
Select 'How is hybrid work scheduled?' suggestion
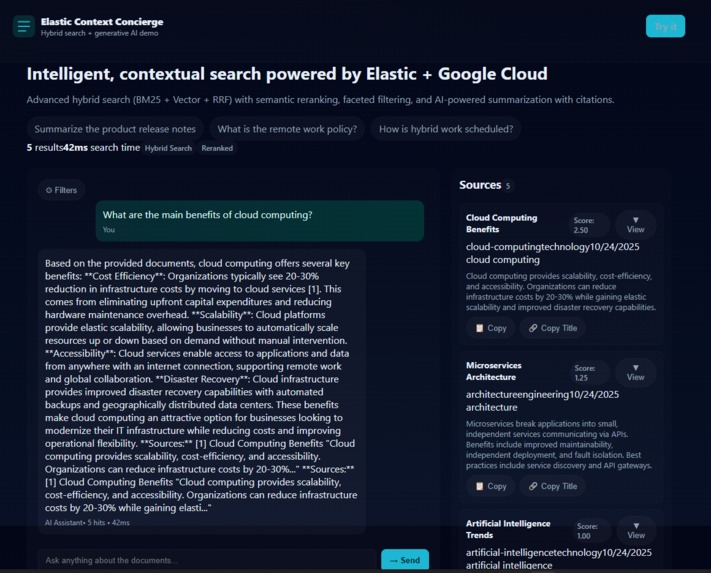click(x=446, y=129)
